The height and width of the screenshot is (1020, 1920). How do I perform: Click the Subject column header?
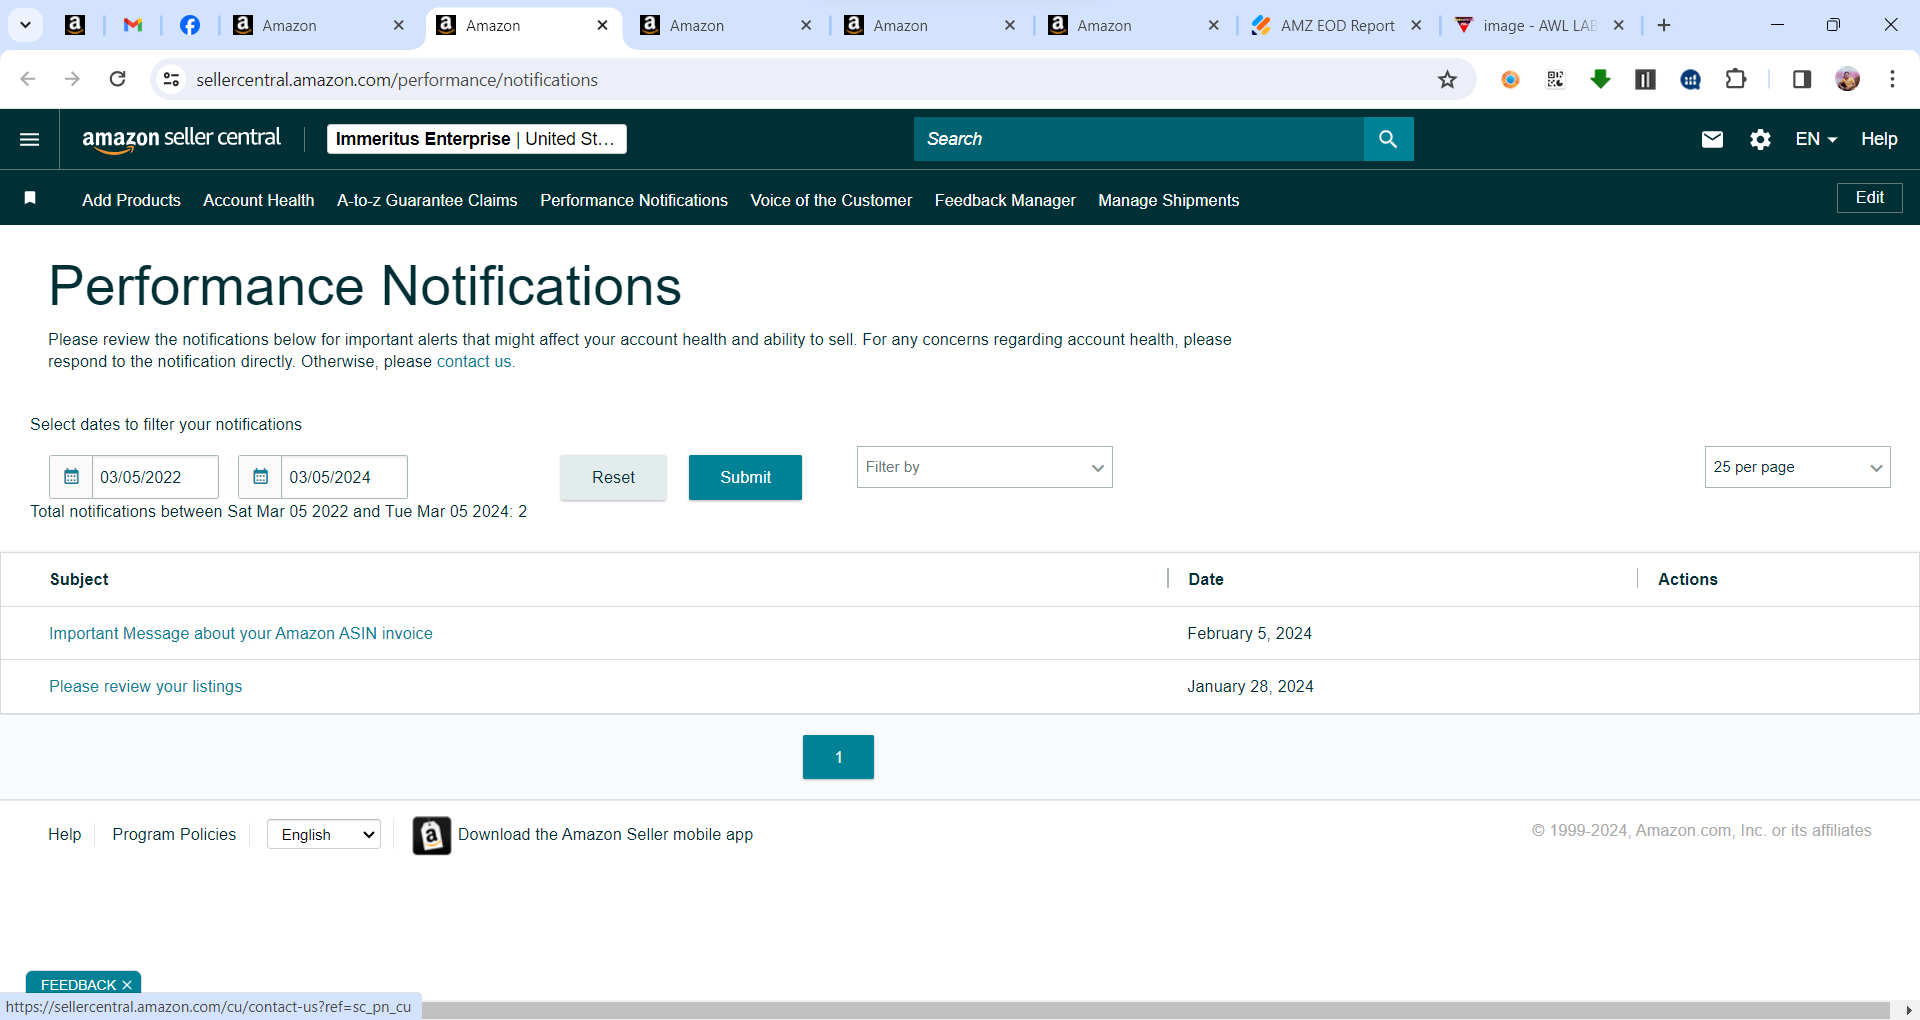(x=79, y=579)
